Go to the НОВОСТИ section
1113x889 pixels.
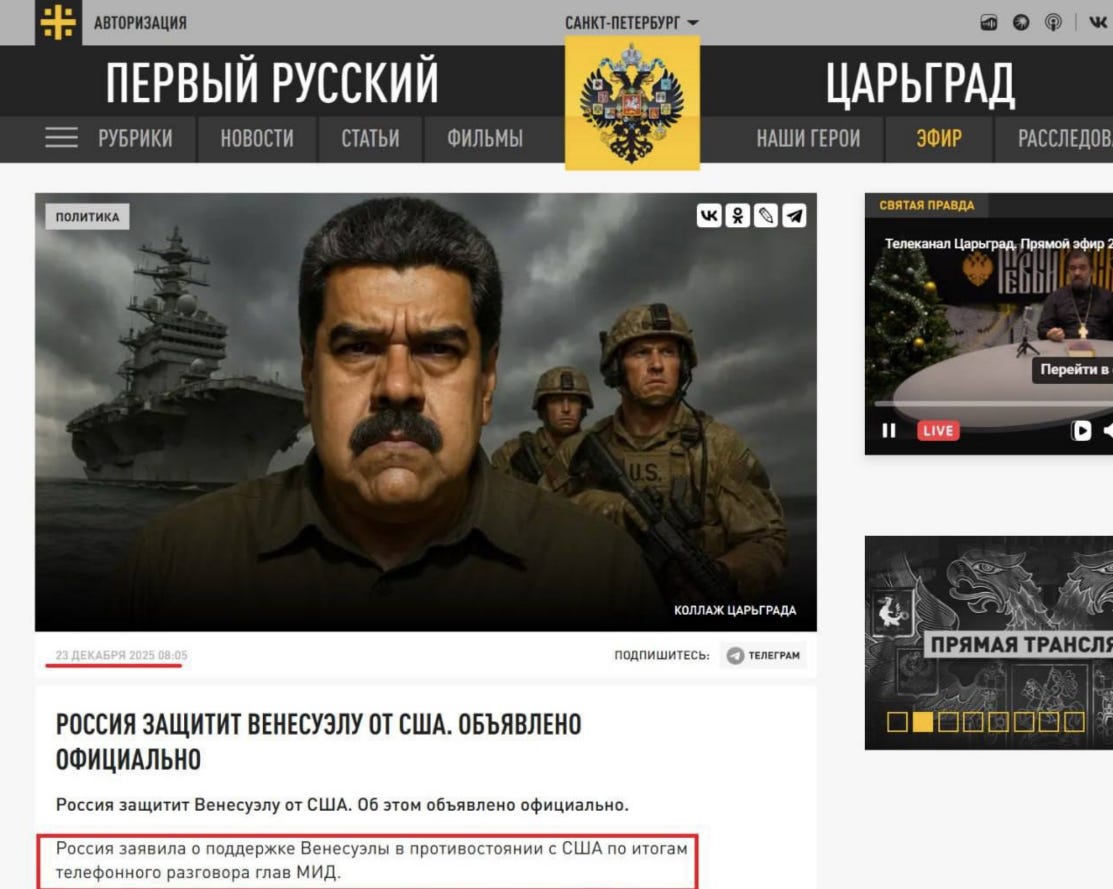coord(257,138)
